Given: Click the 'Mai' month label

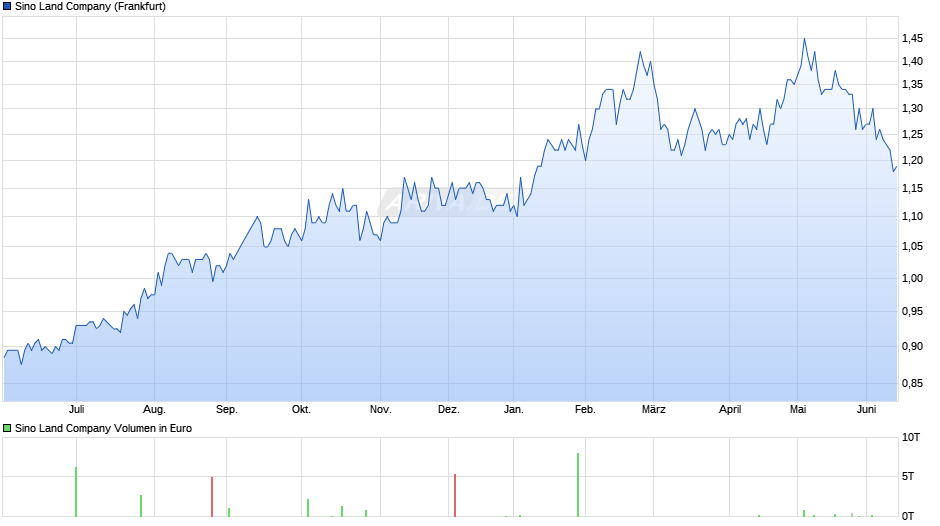Looking at the screenshot, I should click(797, 409).
